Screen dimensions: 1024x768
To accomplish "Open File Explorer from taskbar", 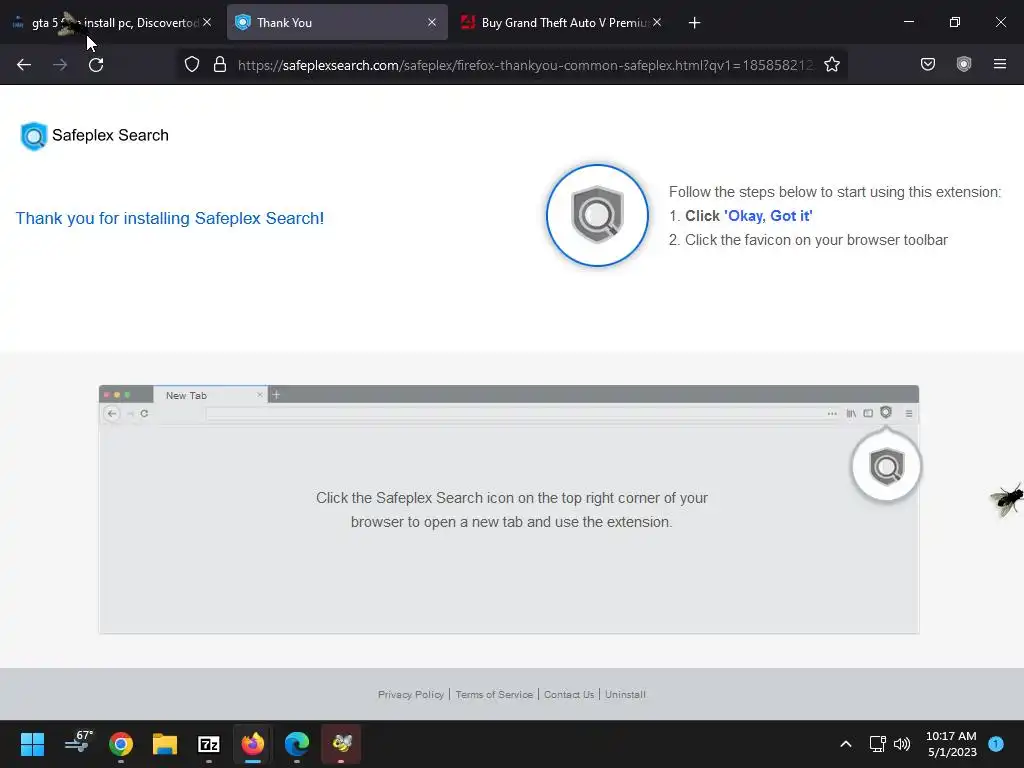I will pos(165,744).
